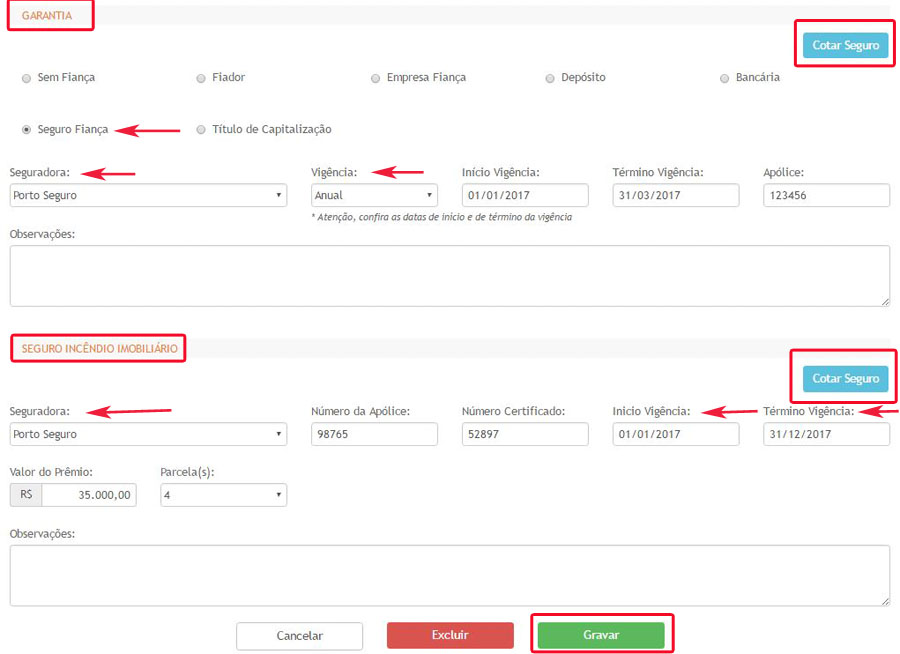Click the Cancelar button
Screen dimensions: 900x654
tap(299, 636)
